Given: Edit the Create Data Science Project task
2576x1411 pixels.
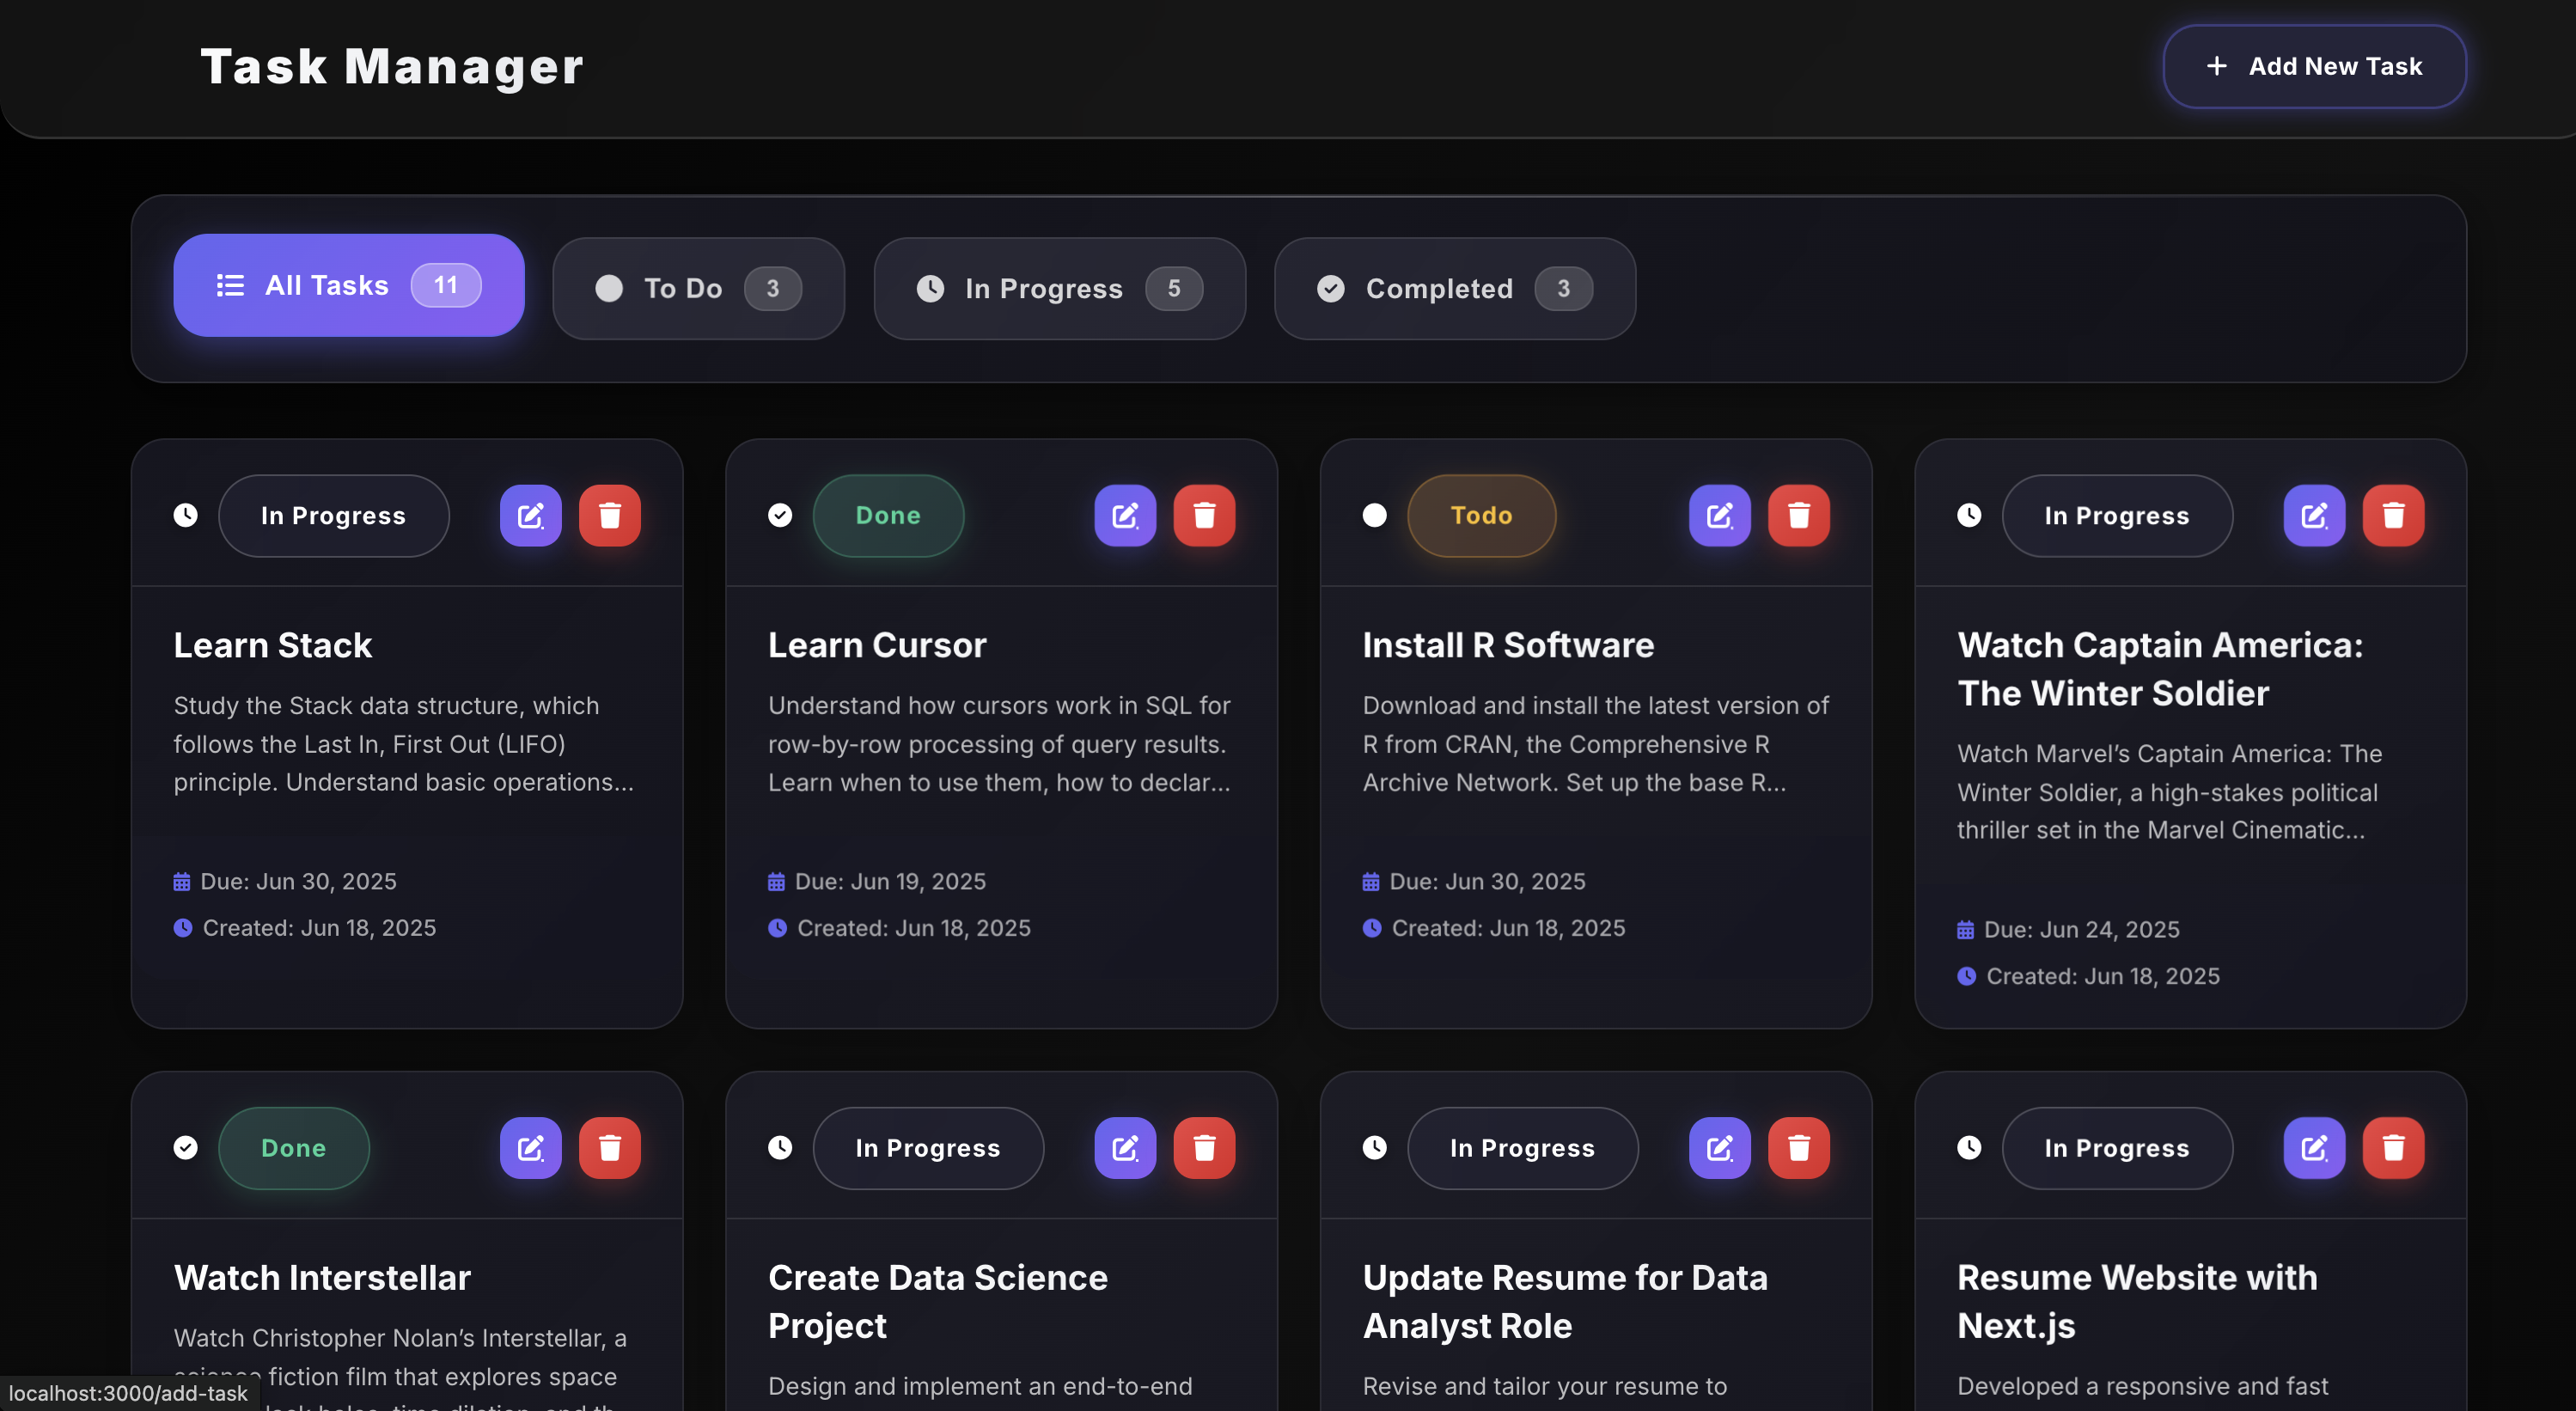Looking at the screenshot, I should tap(1125, 1148).
